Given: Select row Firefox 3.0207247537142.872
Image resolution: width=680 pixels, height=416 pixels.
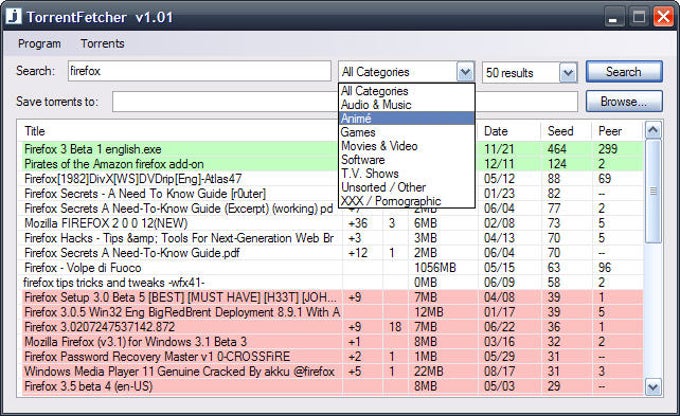Looking at the screenshot, I should tap(332, 327).
